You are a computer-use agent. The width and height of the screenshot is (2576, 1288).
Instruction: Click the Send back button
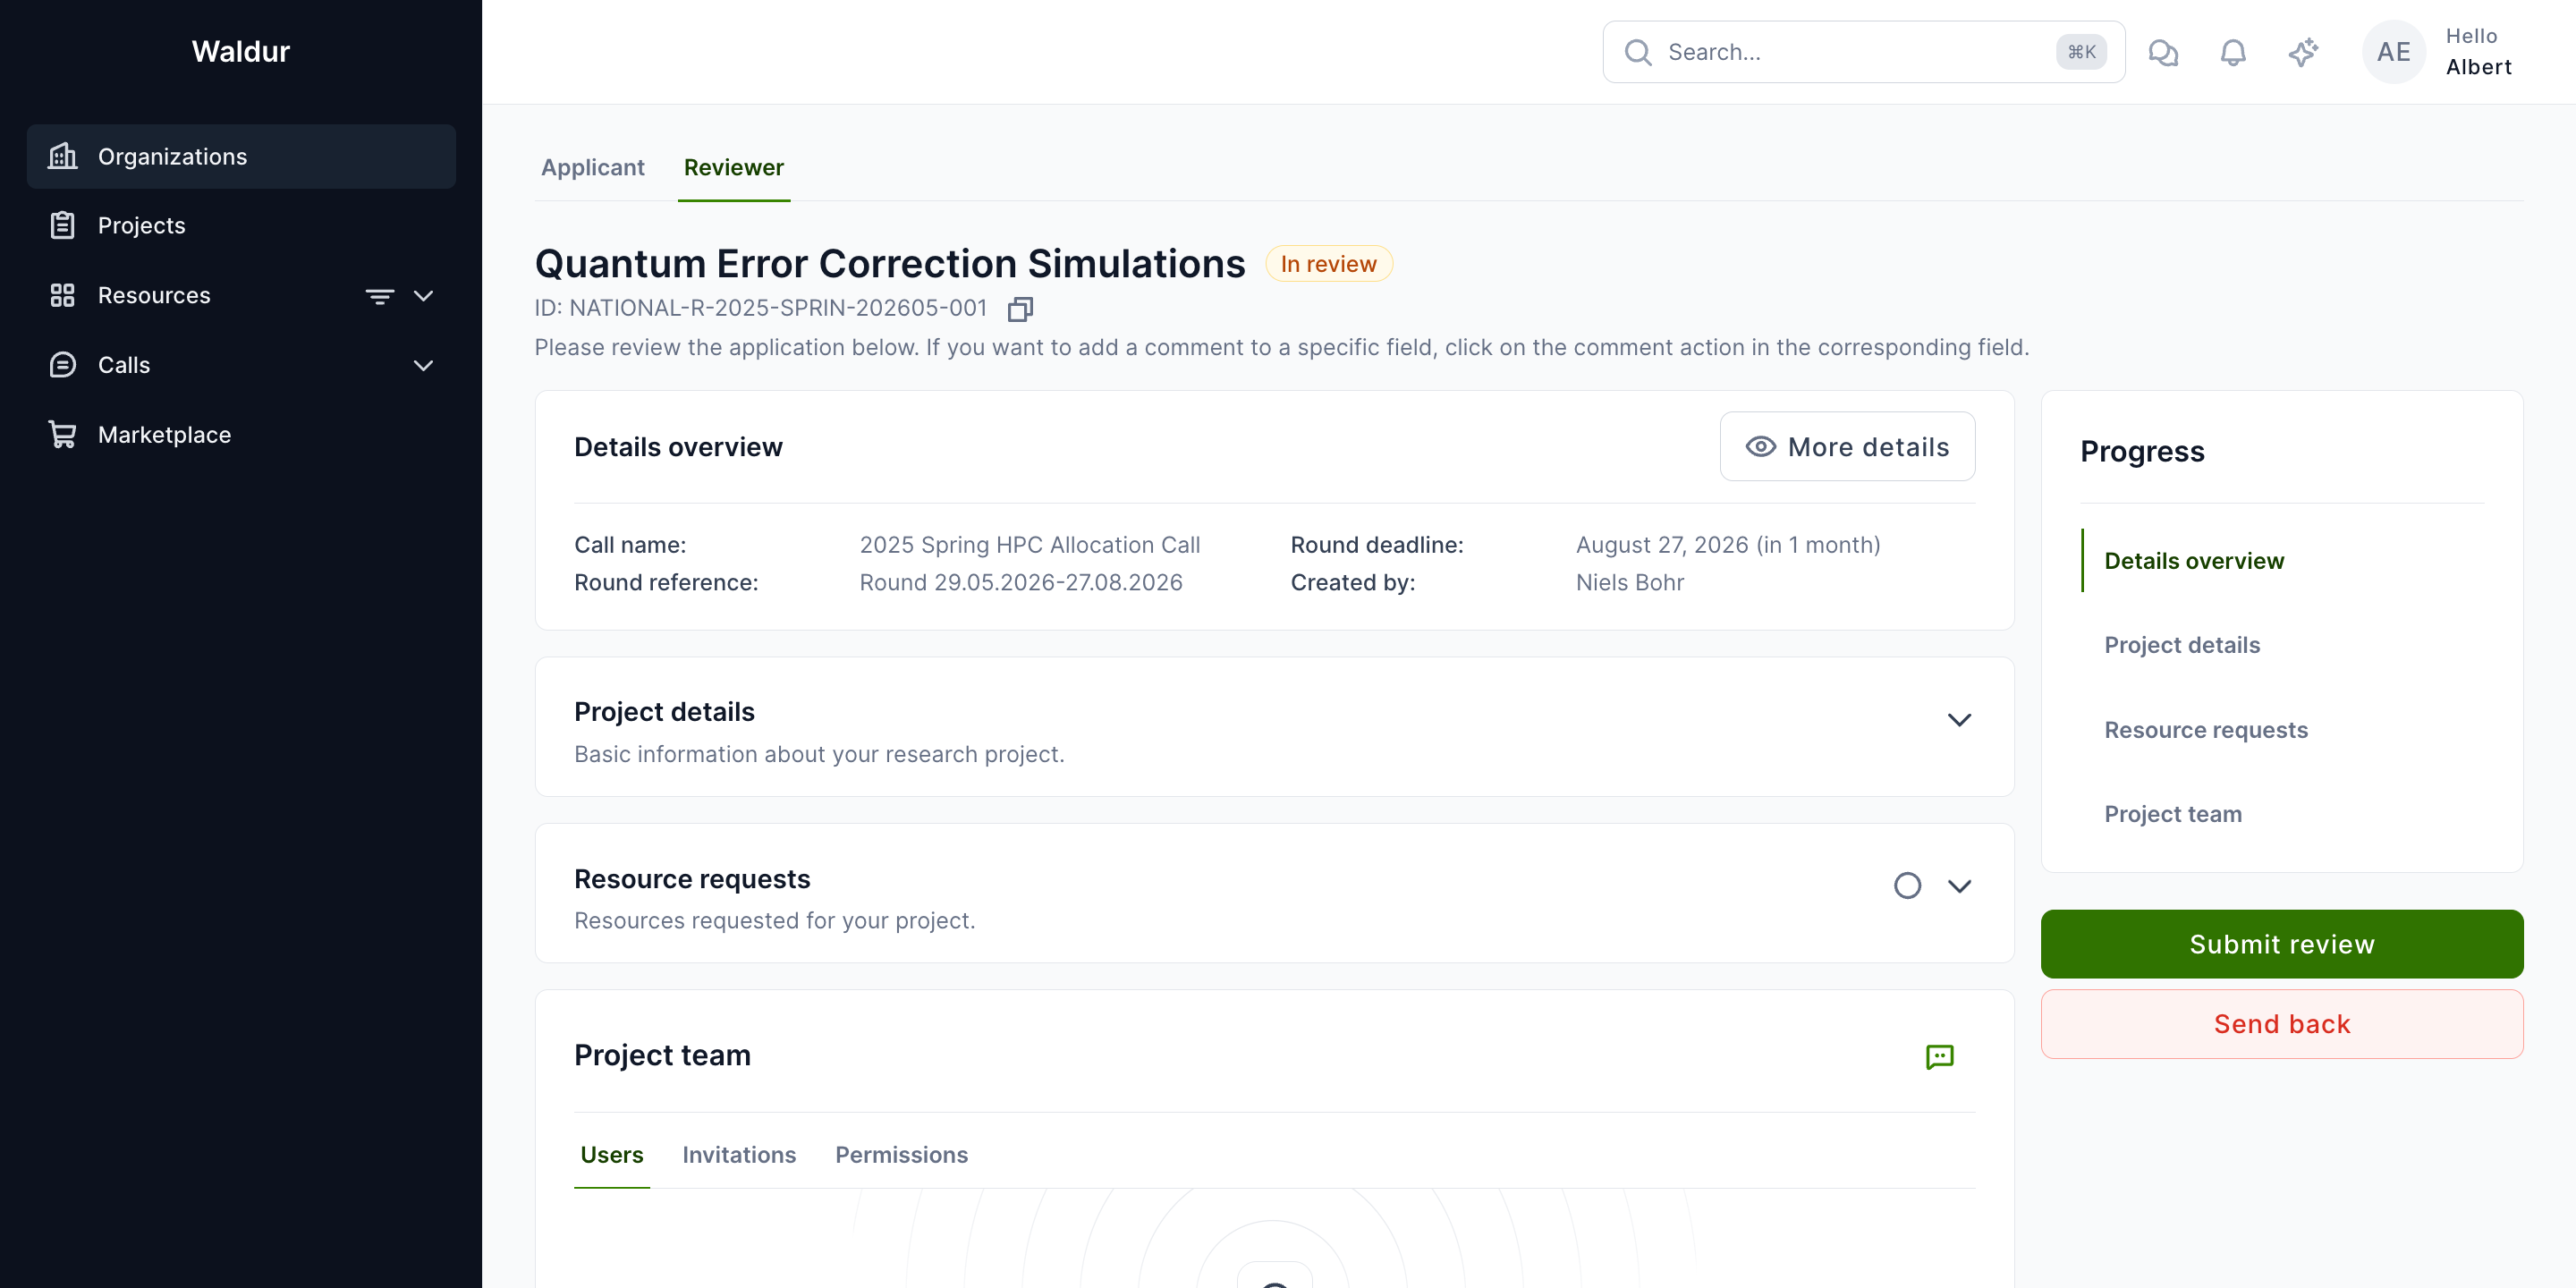pos(2281,1024)
